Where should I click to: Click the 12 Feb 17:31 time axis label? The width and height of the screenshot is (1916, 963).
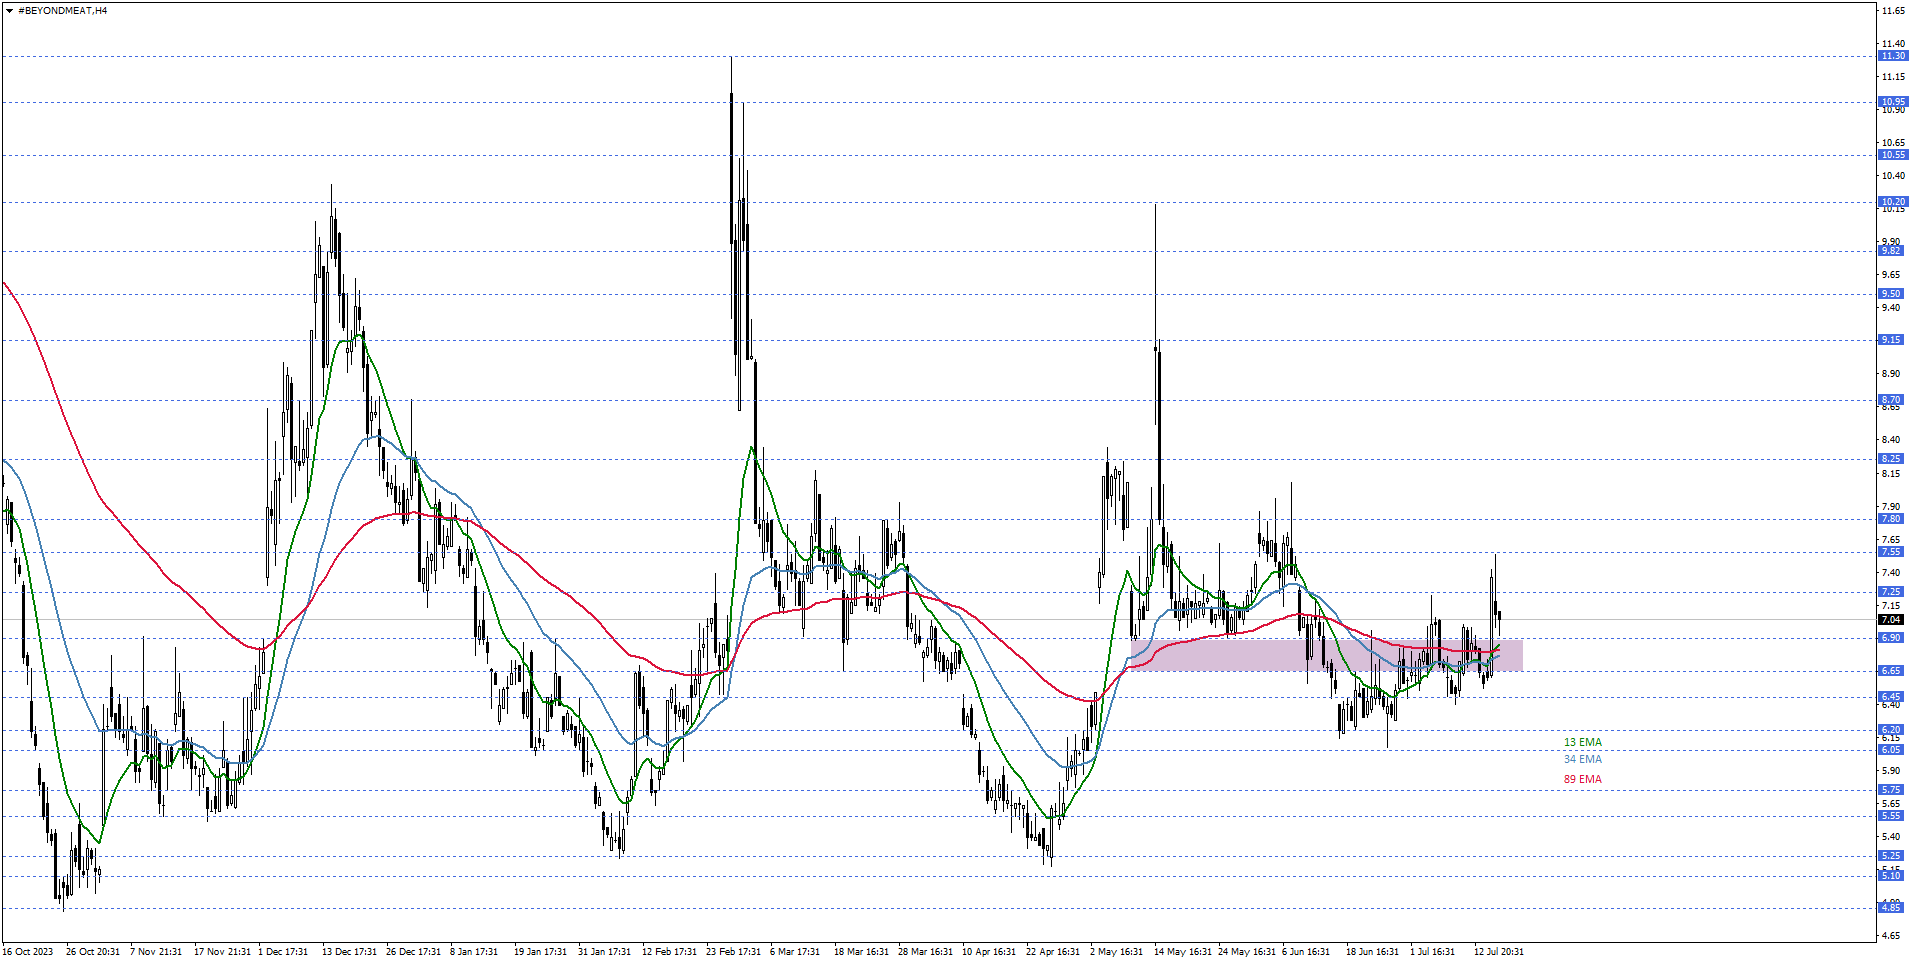[670, 952]
